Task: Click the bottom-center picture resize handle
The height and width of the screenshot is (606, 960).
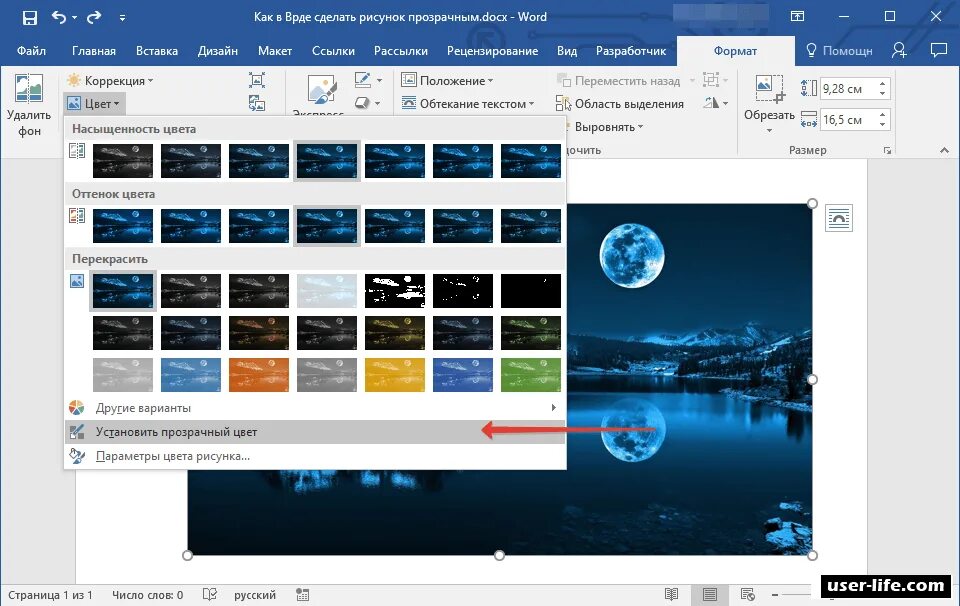Action: pyautogui.click(x=499, y=555)
